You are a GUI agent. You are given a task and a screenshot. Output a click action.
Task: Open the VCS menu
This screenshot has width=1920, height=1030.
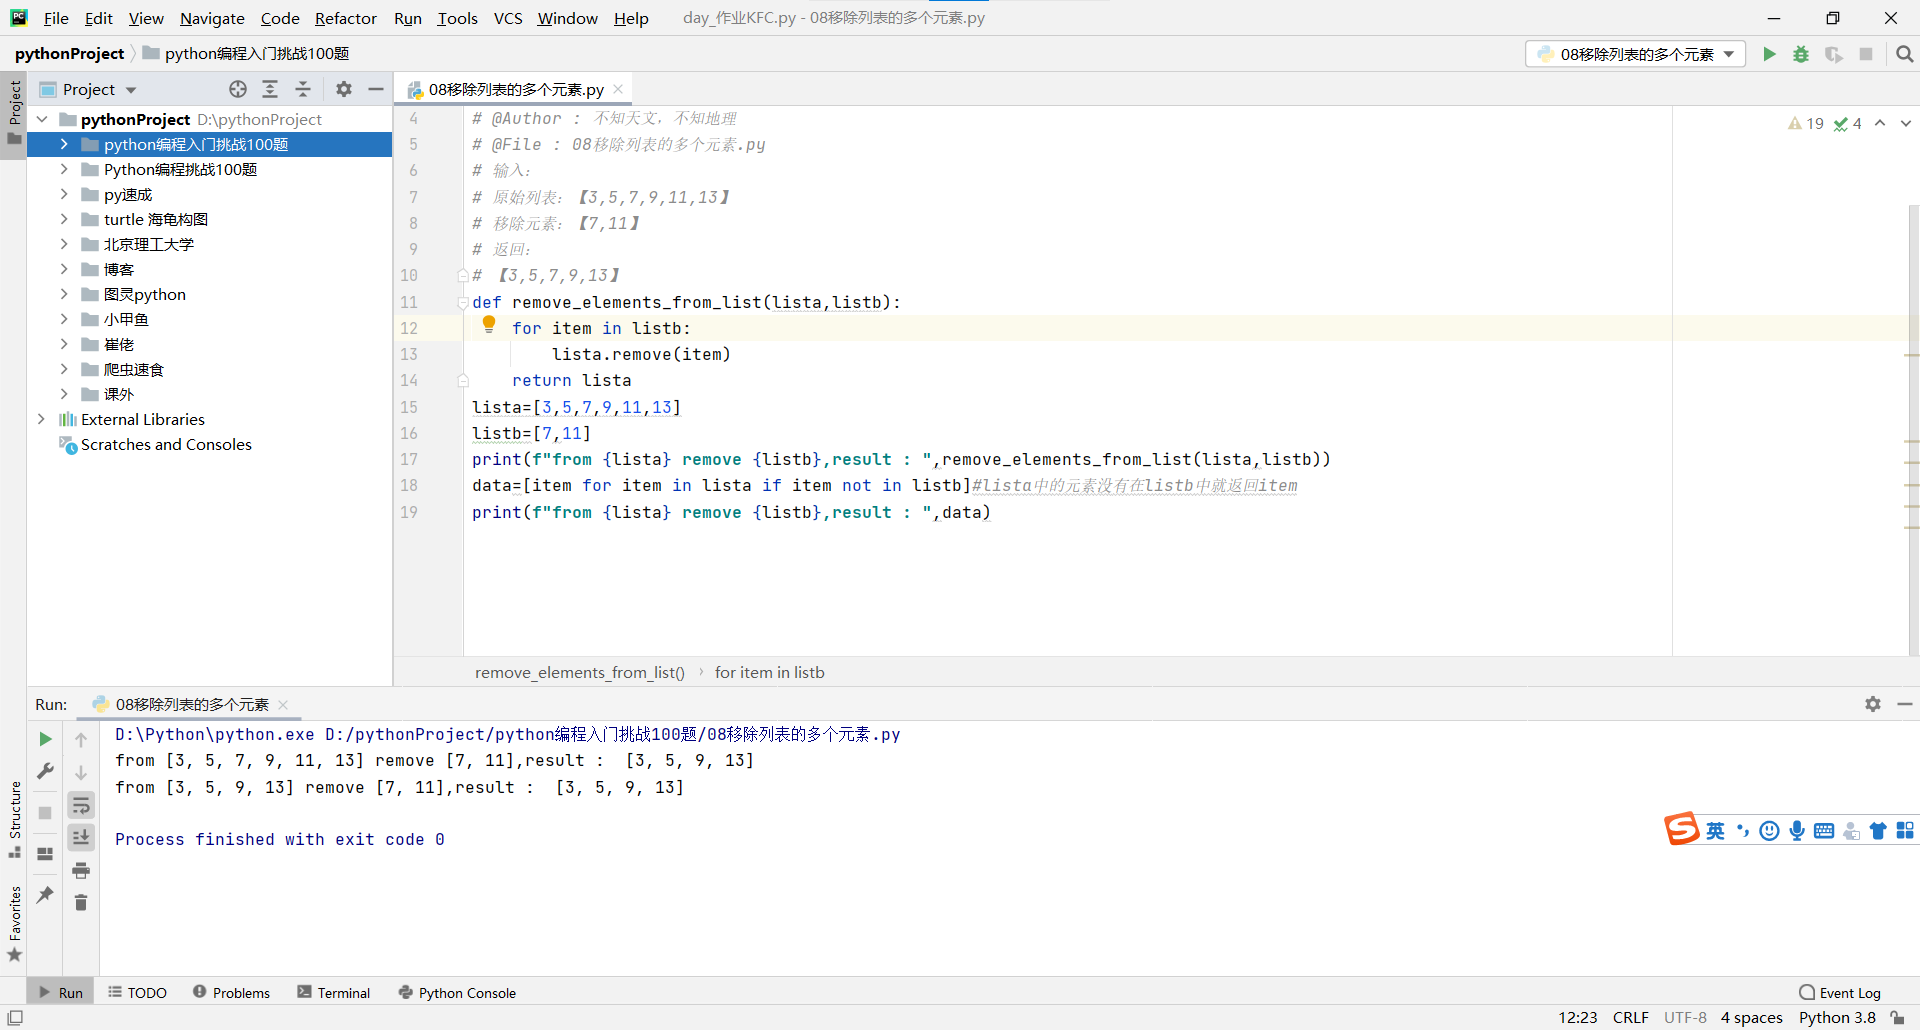pyautogui.click(x=508, y=18)
